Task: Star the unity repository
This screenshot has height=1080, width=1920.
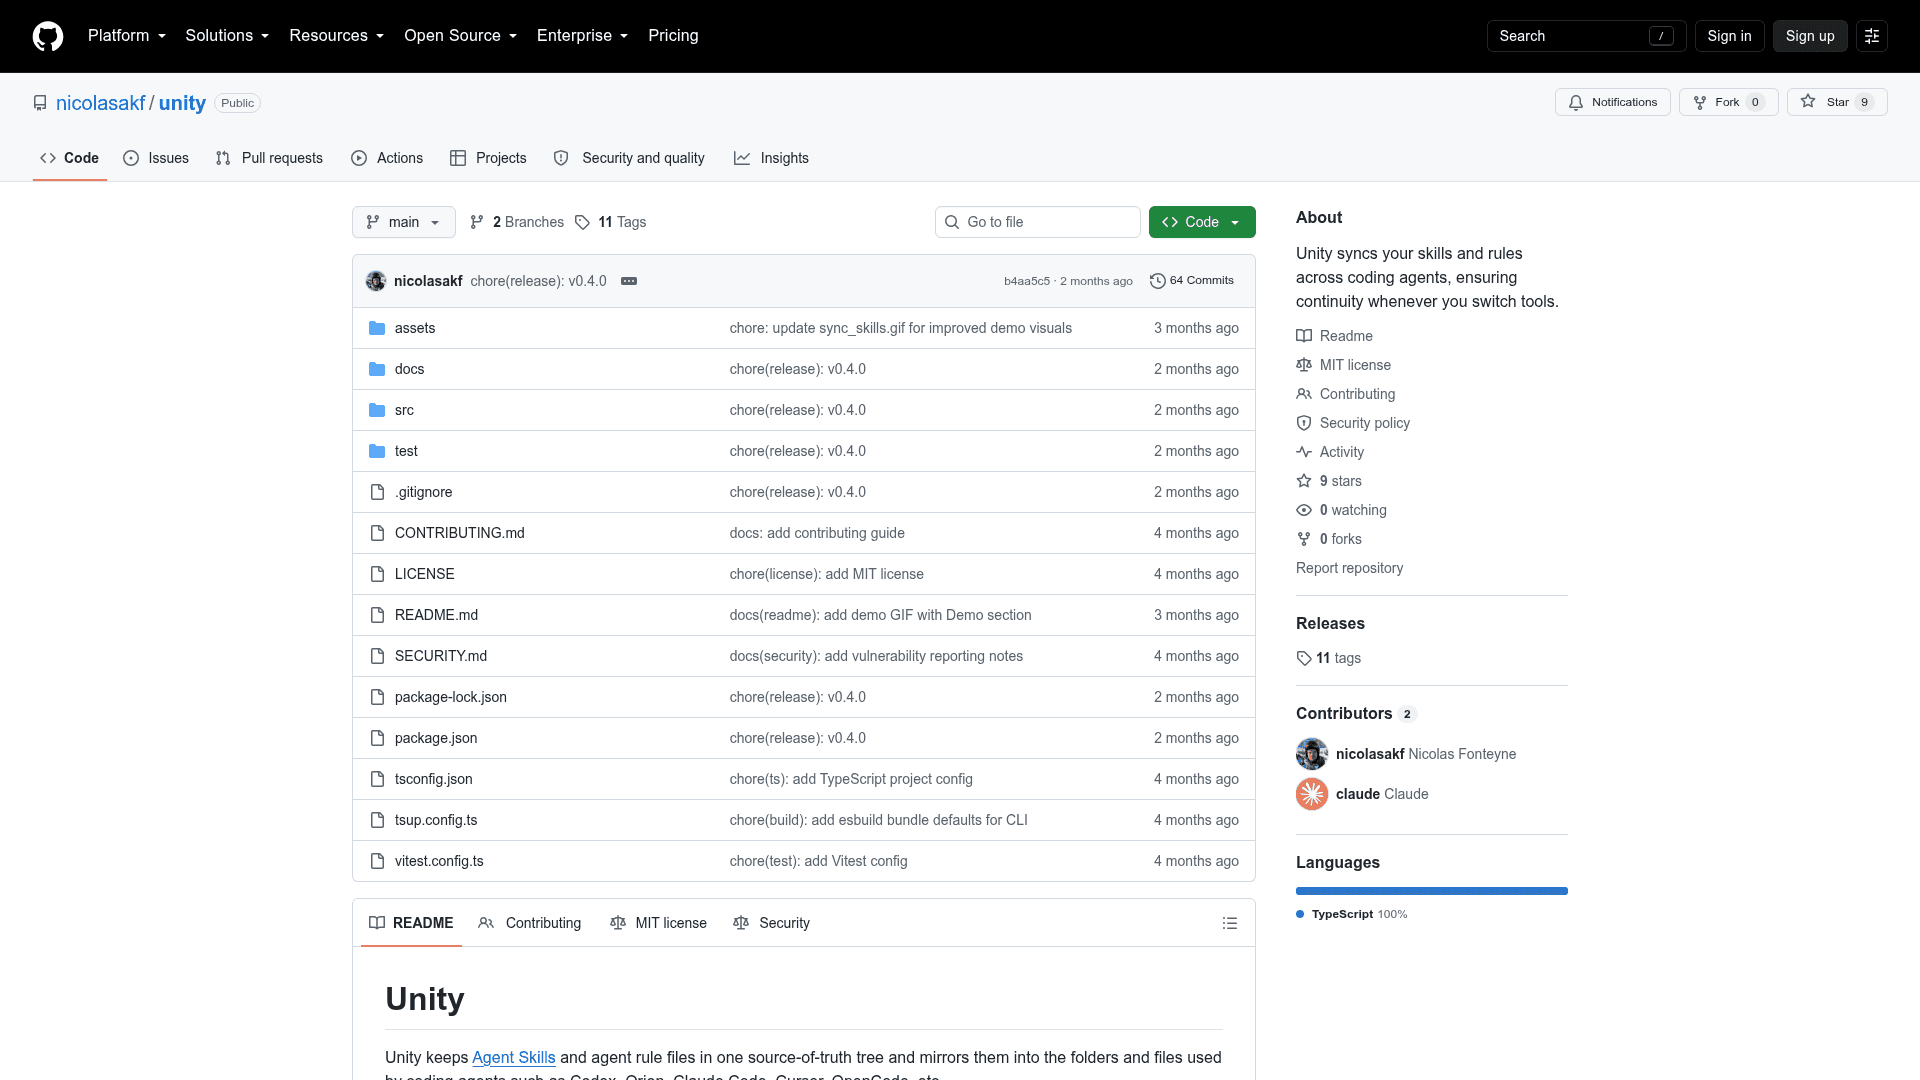Action: [x=1836, y=102]
